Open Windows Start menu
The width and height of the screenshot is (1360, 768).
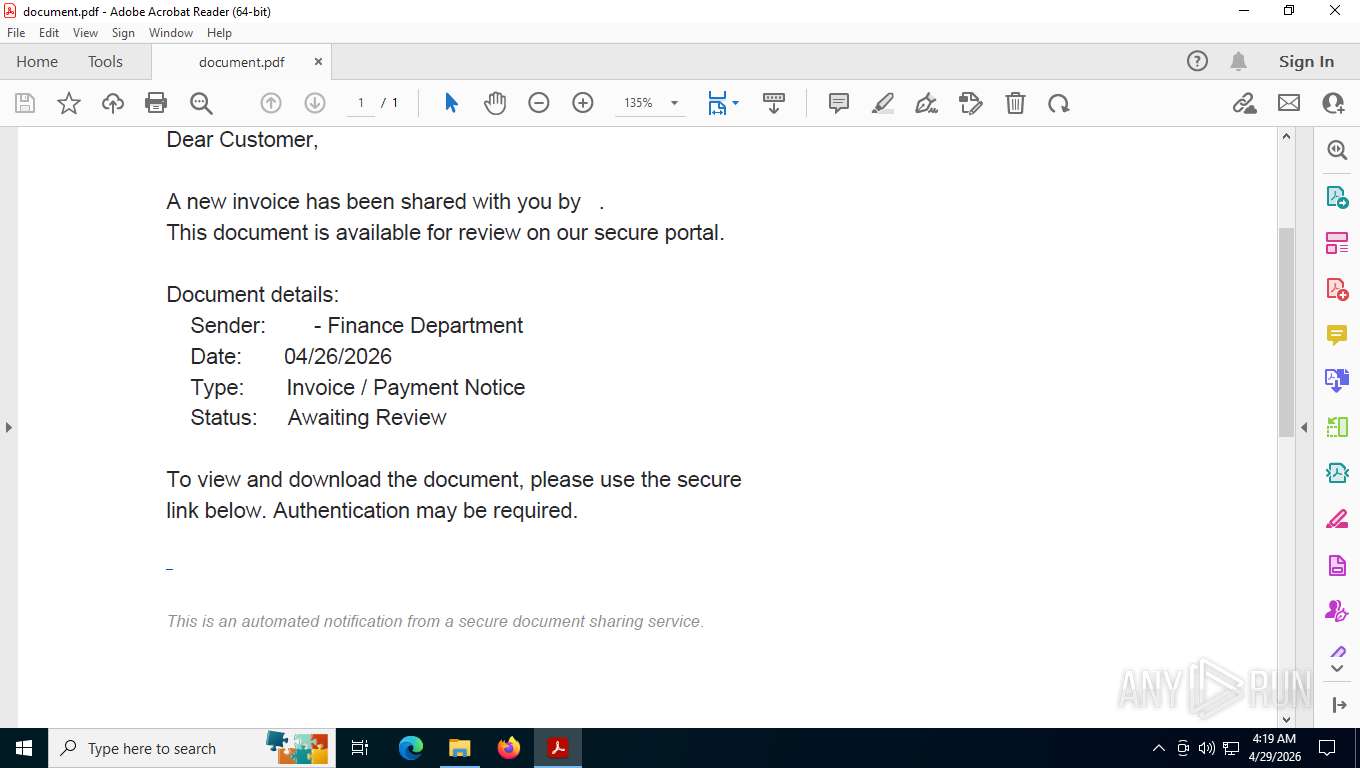24,748
